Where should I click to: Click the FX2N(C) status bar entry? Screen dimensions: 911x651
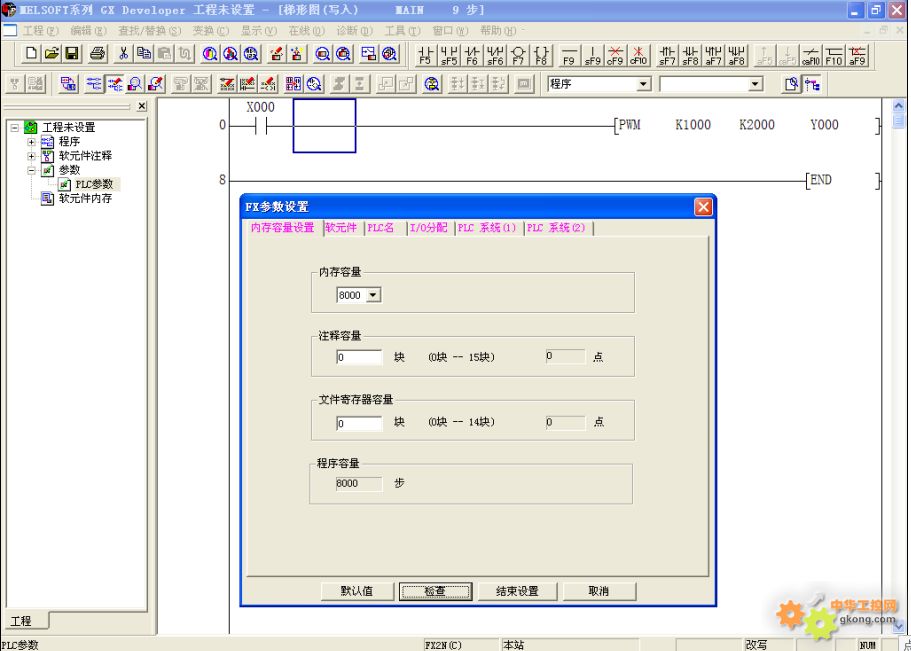point(443,645)
